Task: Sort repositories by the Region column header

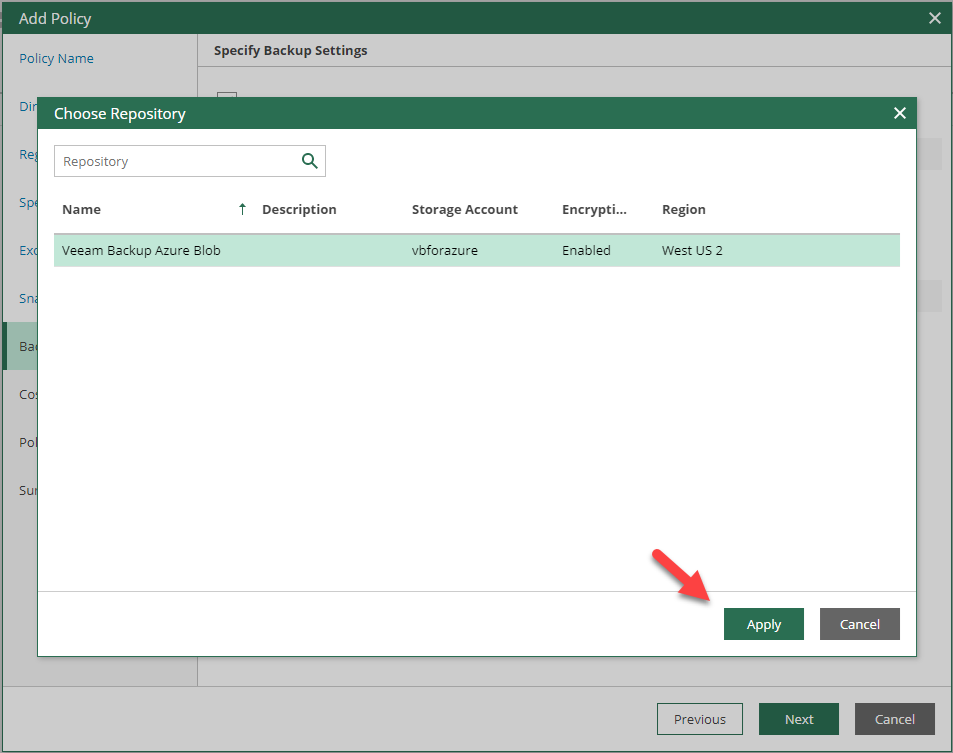Action: 683,209
